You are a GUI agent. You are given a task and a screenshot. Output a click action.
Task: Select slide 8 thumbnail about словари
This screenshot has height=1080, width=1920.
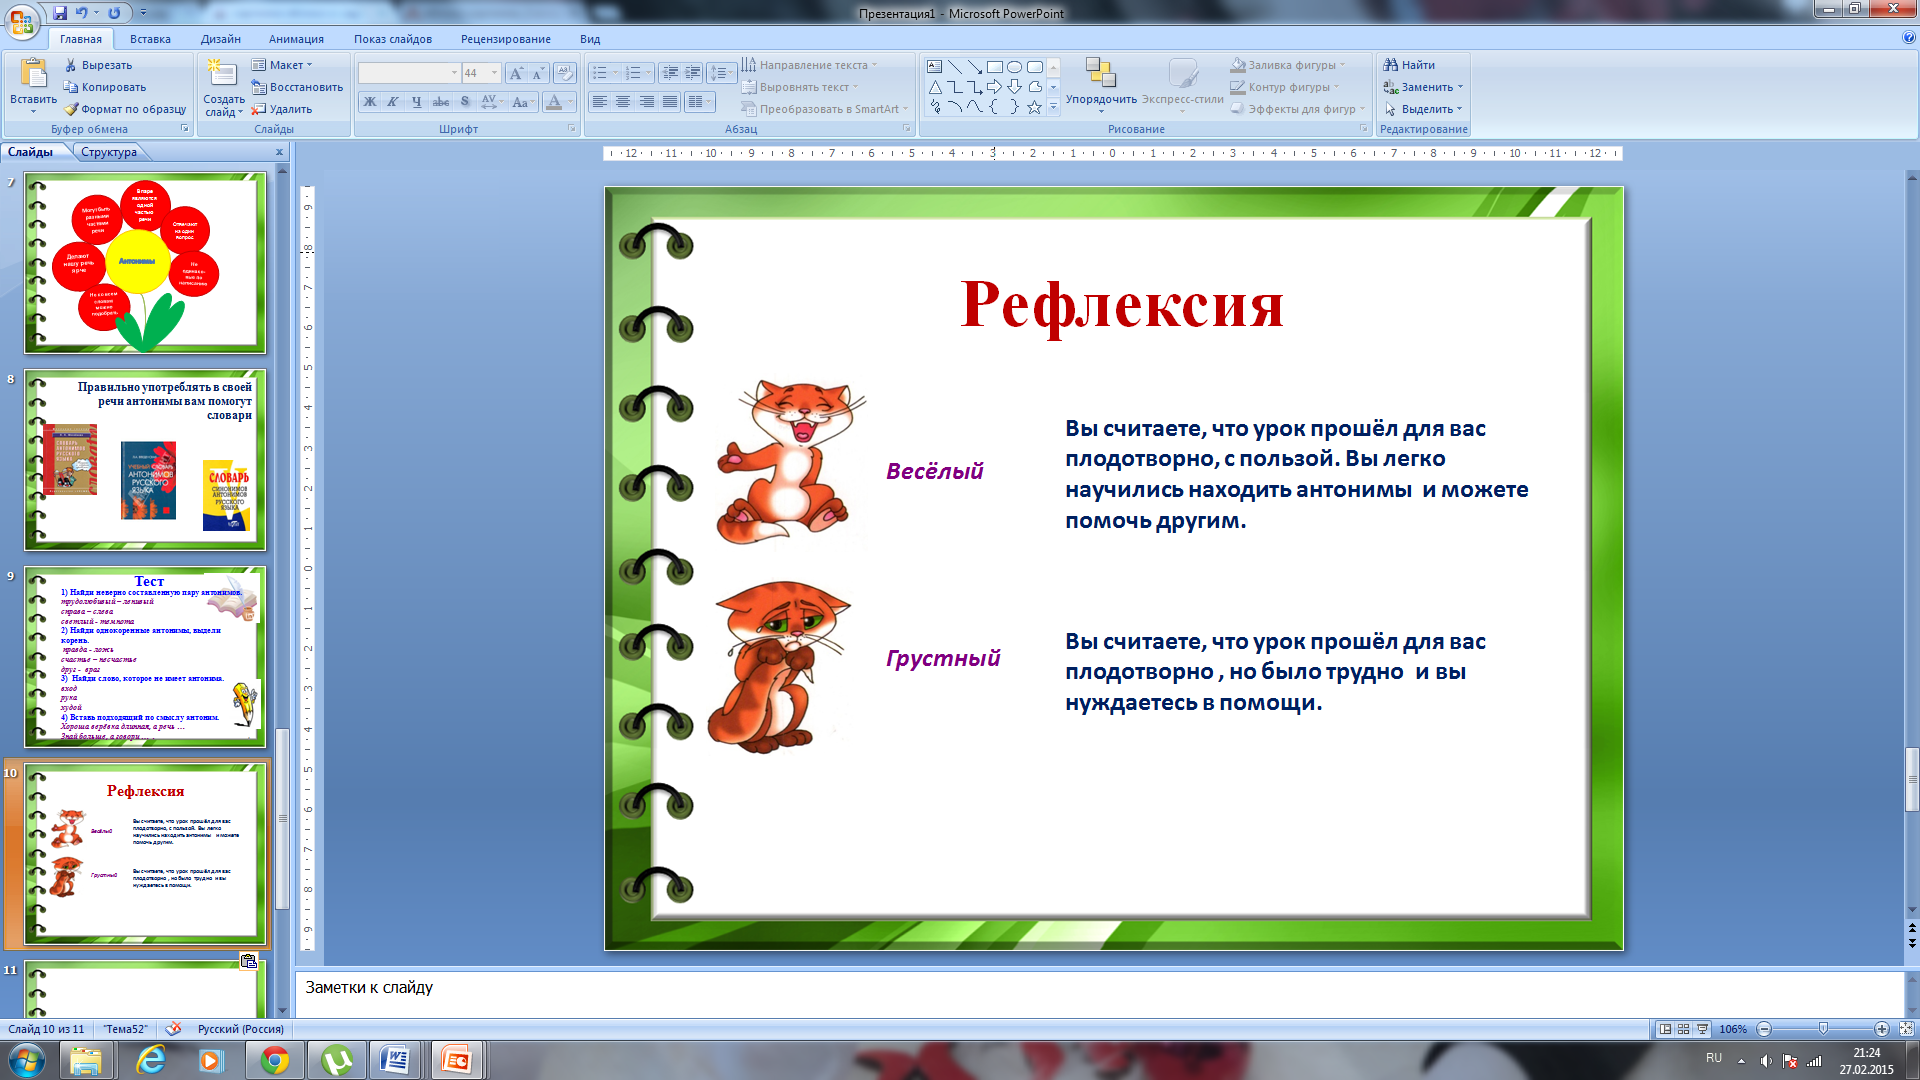tap(145, 460)
